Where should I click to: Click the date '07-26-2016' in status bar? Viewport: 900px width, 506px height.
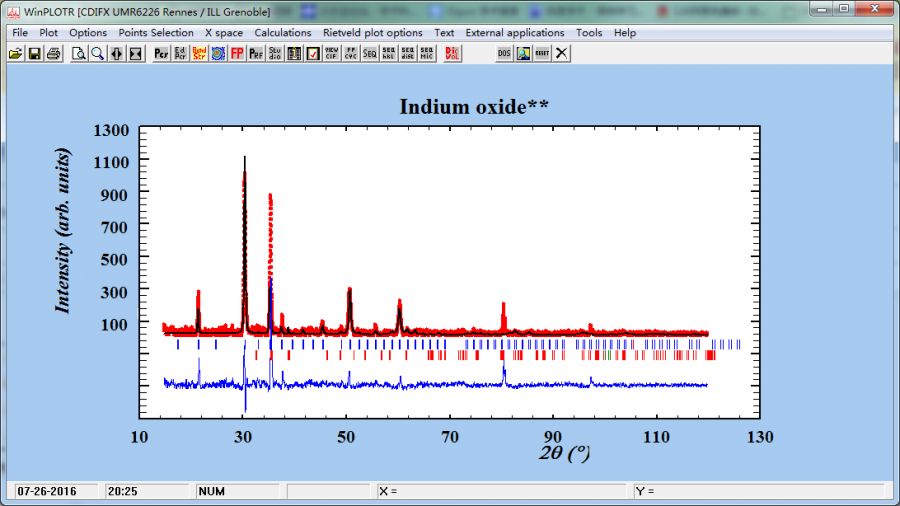click(x=46, y=492)
